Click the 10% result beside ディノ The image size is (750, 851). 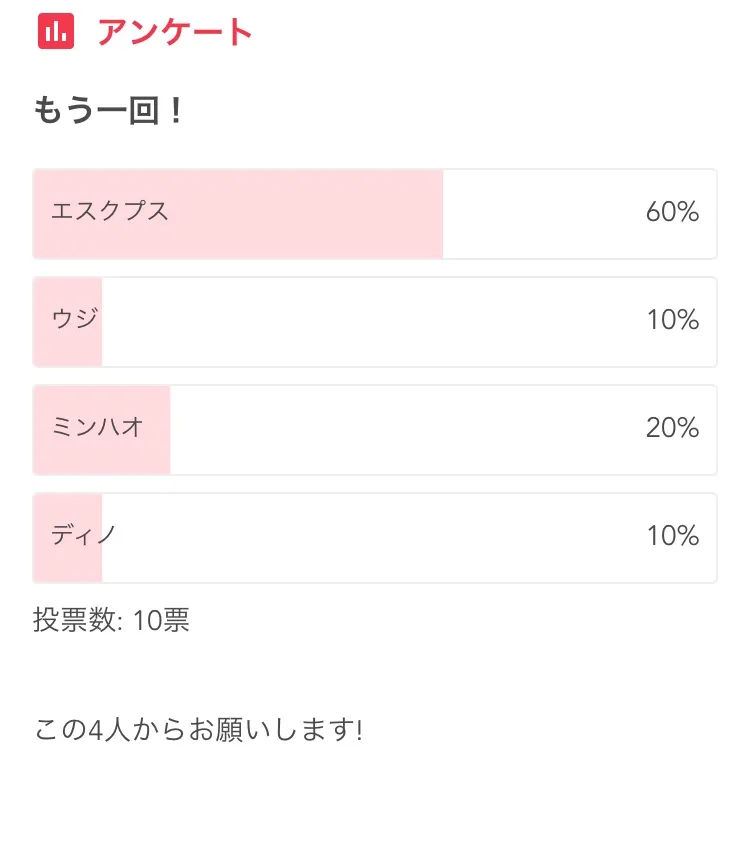(672, 536)
